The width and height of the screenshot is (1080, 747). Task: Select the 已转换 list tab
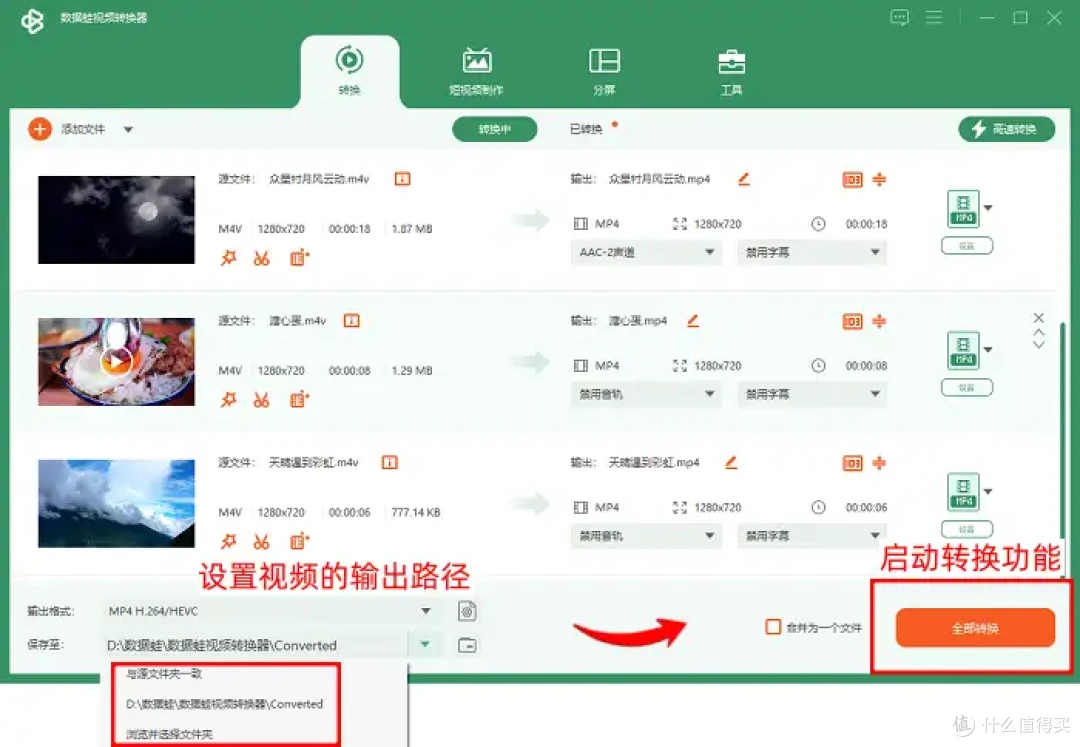586,129
